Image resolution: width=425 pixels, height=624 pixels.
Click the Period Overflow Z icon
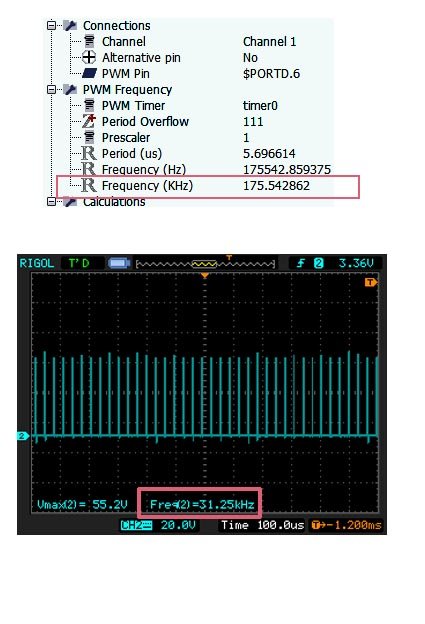tap(89, 121)
